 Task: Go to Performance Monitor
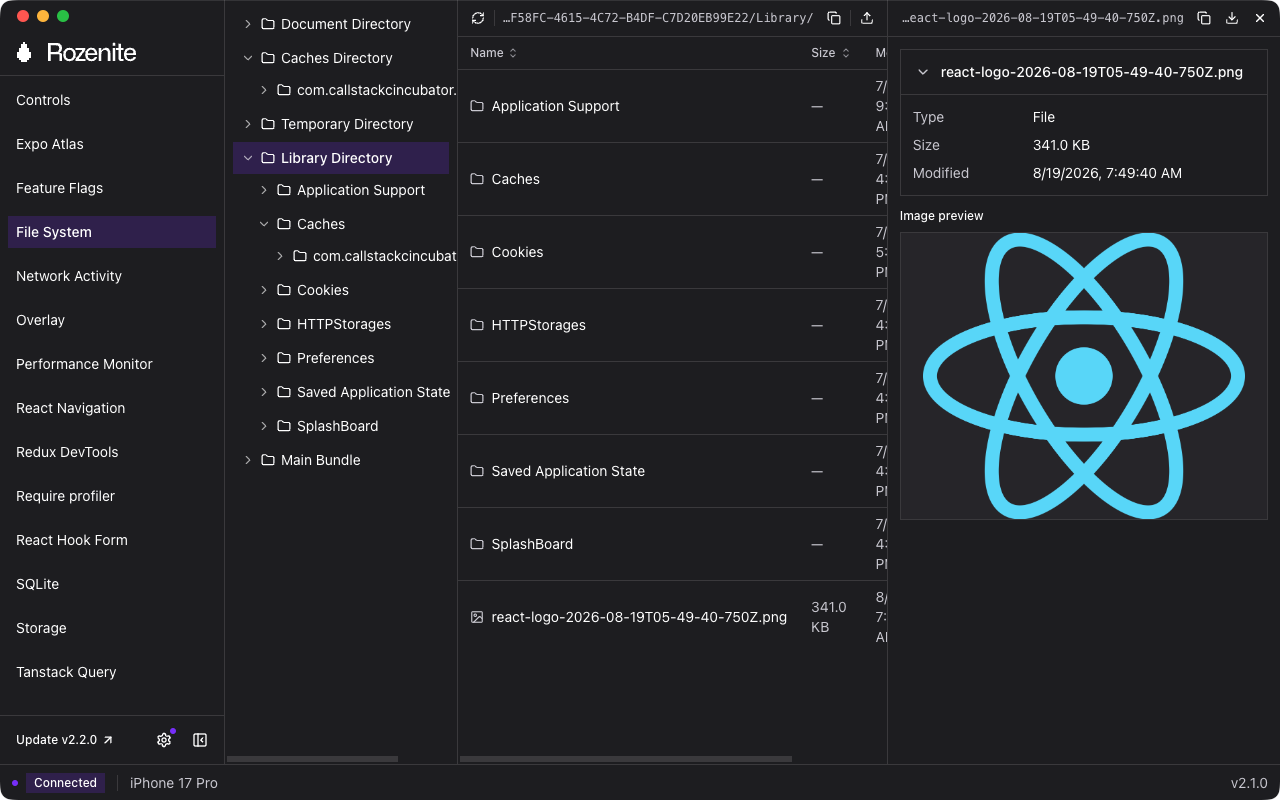pyautogui.click(x=112, y=364)
